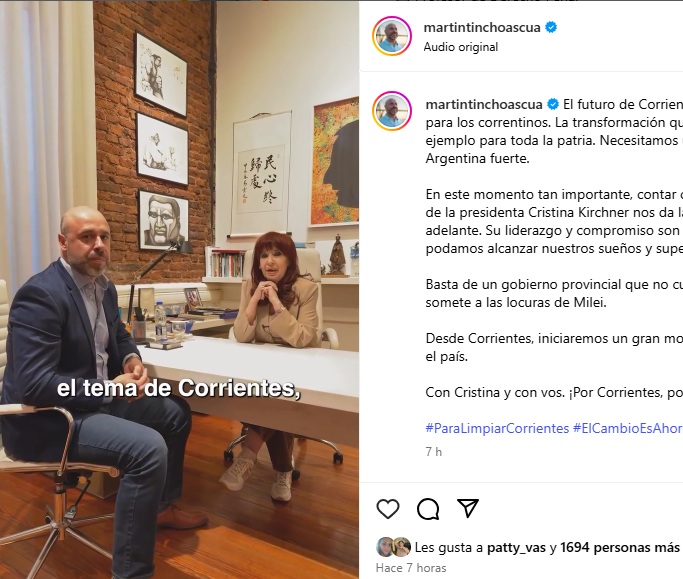Open Audio original link
Viewport: 683px width, 579px height.
pyautogui.click(x=460, y=47)
